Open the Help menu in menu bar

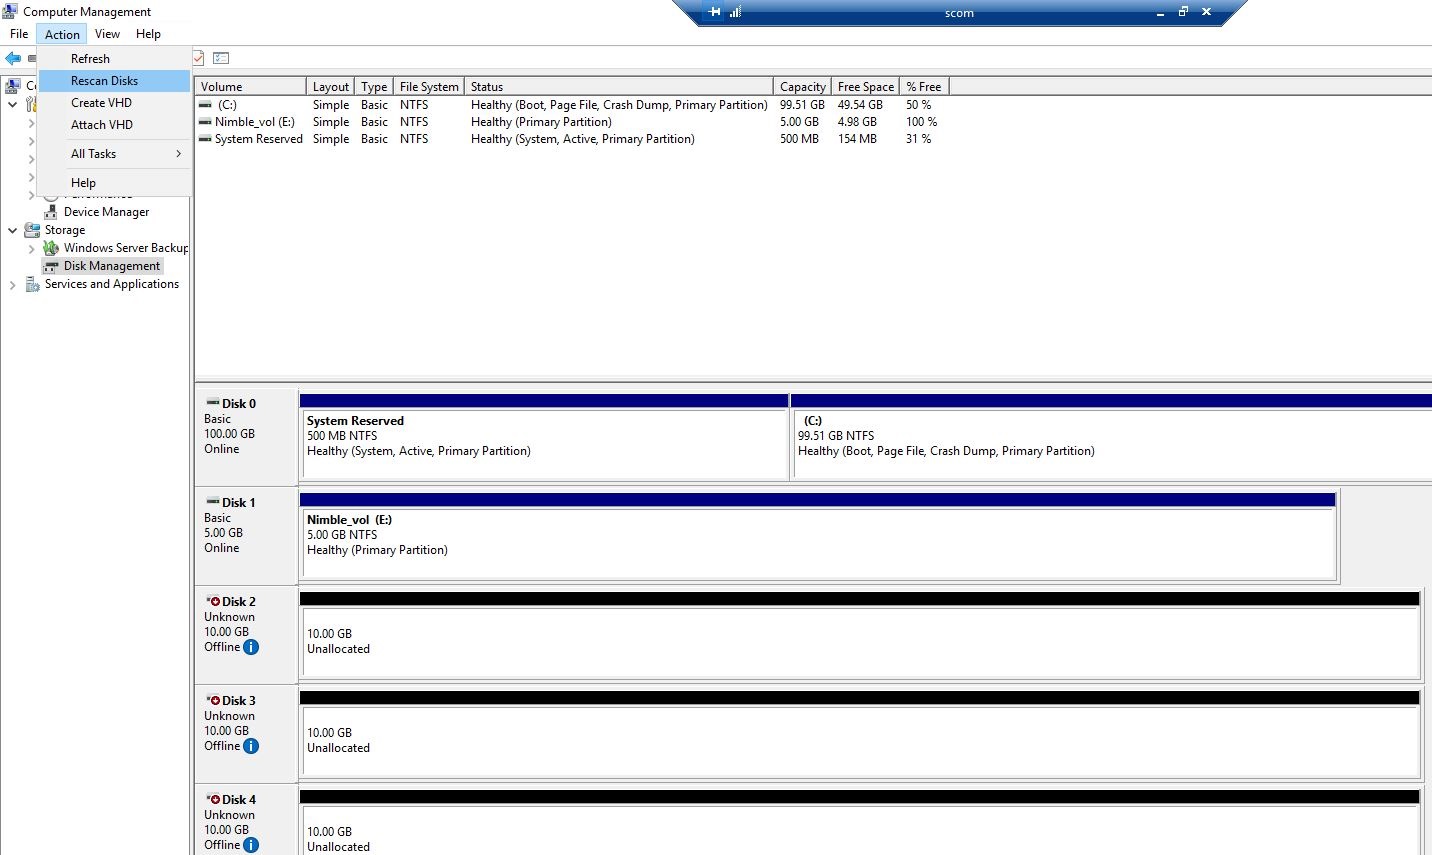(148, 34)
